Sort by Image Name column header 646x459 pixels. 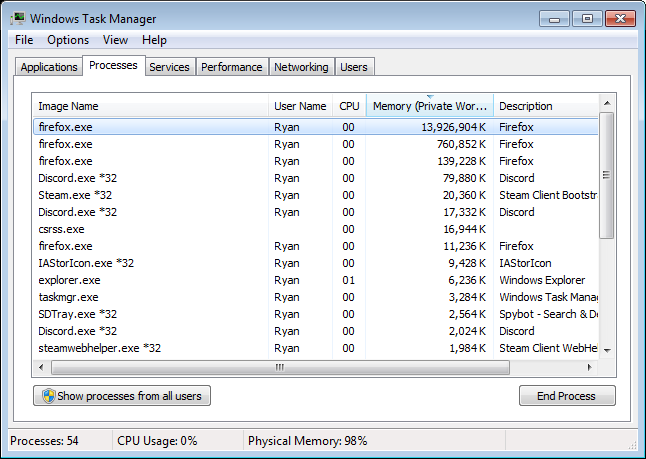(150, 106)
